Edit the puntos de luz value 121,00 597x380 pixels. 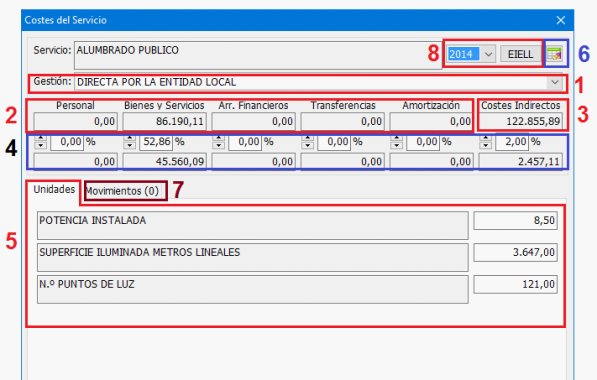pos(516,284)
